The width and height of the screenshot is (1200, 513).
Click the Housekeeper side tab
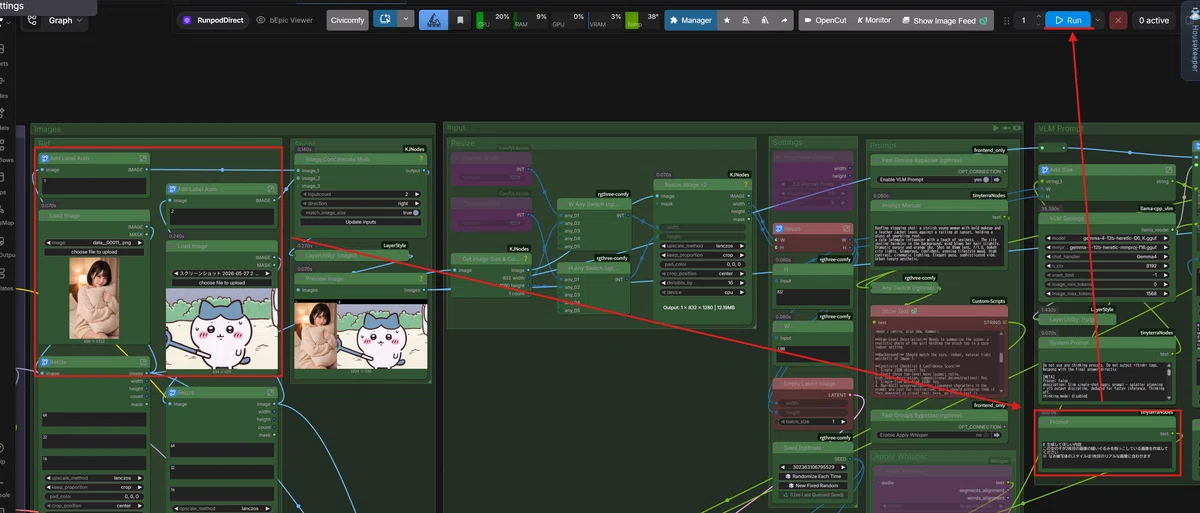1191,40
